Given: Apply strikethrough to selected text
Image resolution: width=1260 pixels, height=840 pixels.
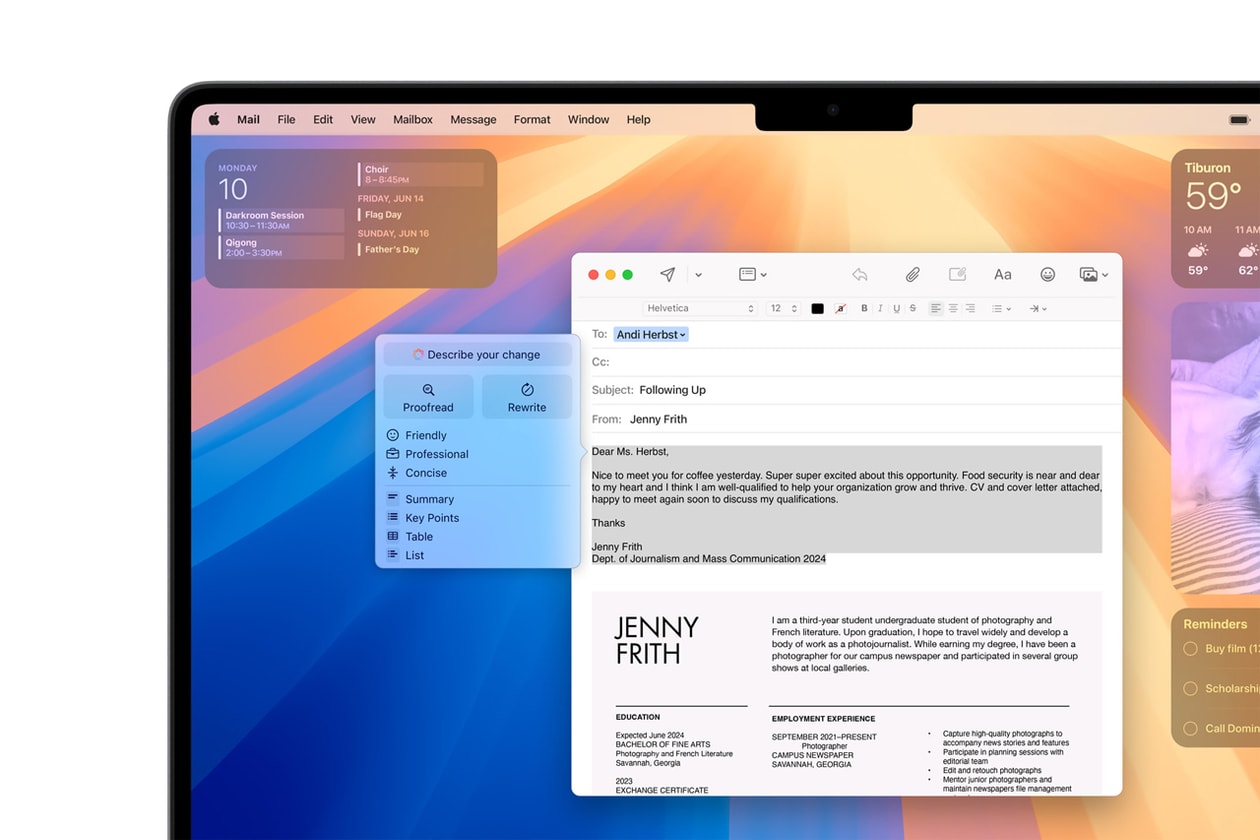Looking at the screenshot, I should click(912, 308).
